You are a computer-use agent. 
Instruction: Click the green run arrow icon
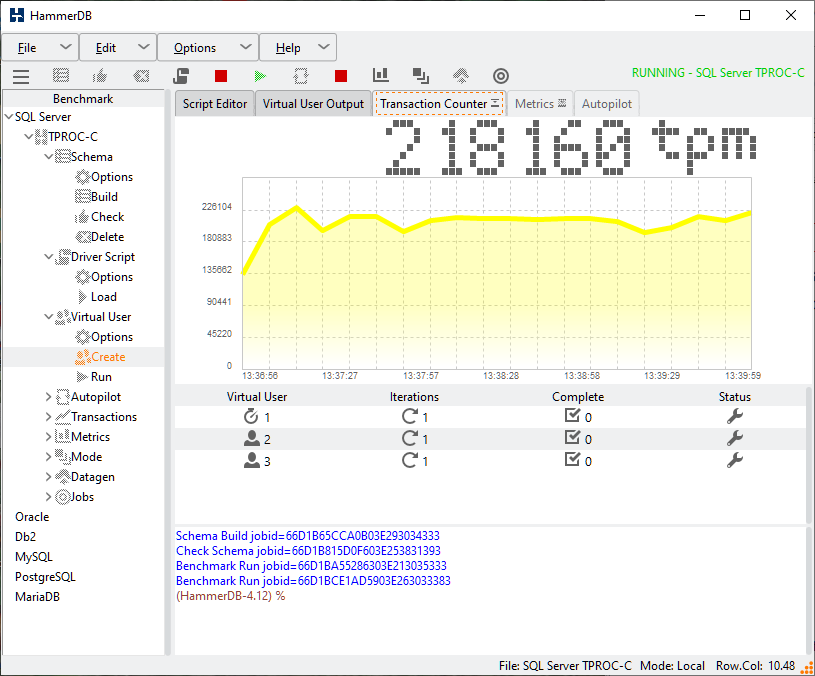[260, 76]
